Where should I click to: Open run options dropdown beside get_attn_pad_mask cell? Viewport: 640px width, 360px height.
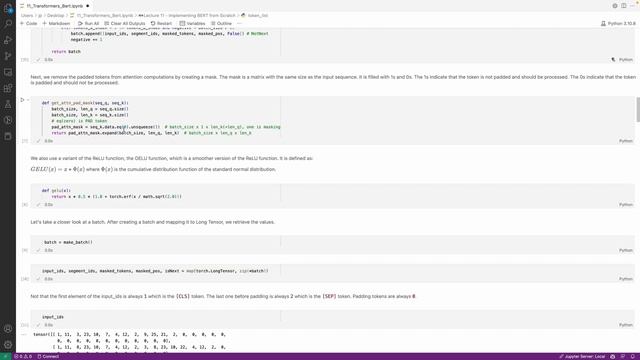[28, 100]
